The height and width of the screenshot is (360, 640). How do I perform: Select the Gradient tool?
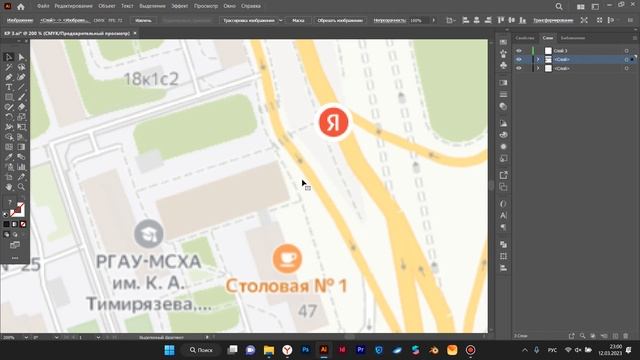click(21, 147)
